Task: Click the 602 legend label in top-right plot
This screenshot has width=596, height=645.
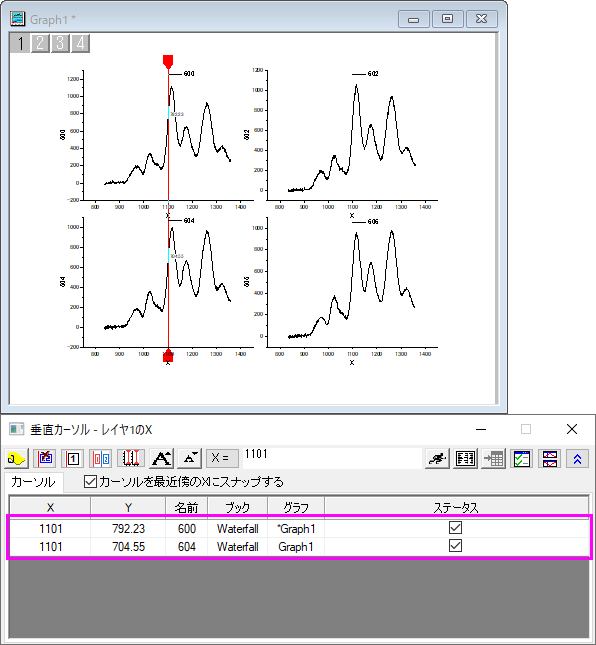Action: coord(373,74)
